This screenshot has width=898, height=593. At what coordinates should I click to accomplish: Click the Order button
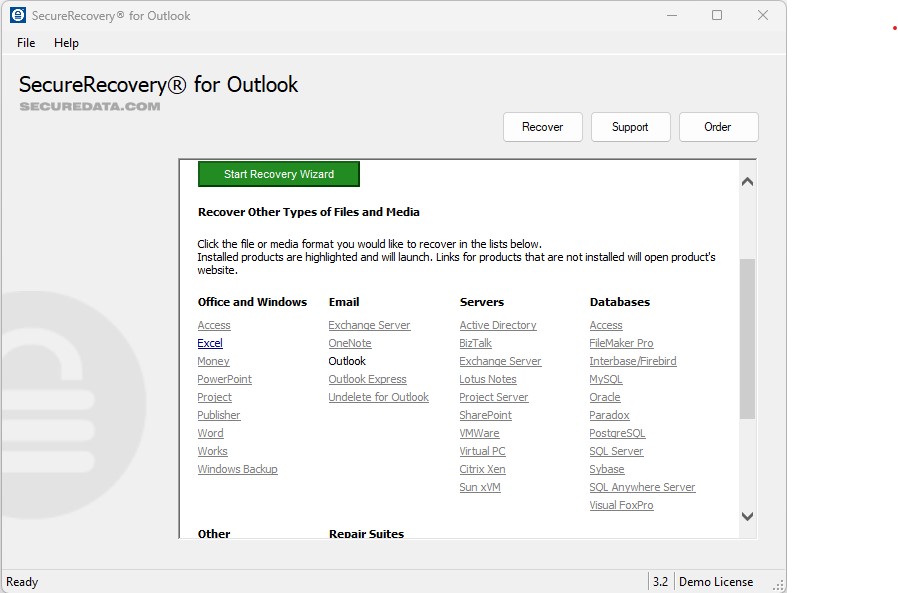tap(718, 127)
